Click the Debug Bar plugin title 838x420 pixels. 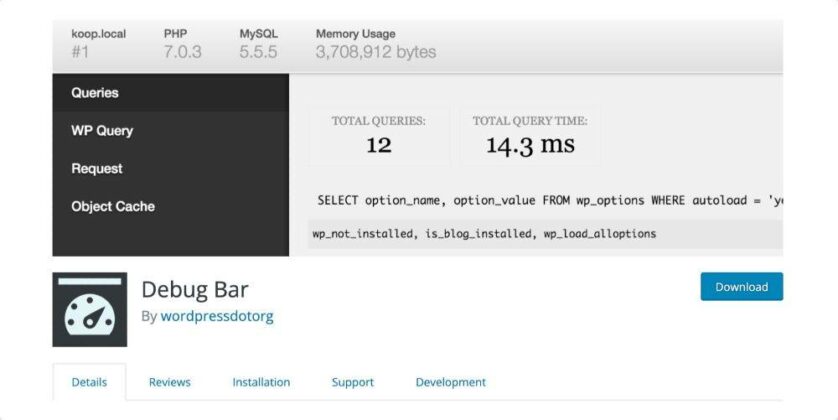[x=194, y=290]
